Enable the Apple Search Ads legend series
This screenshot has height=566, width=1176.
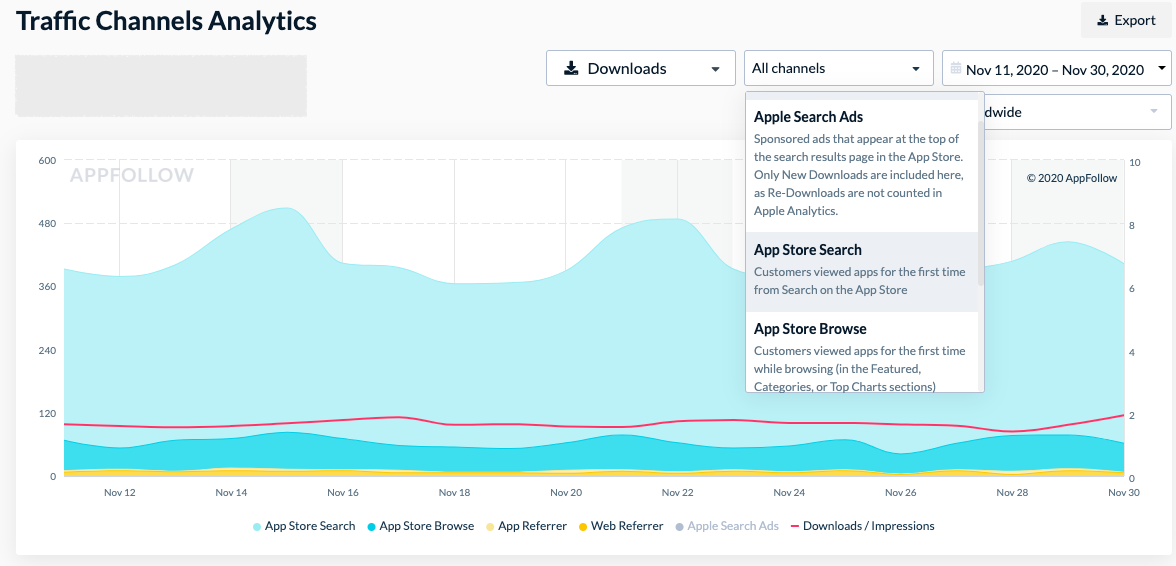727,526
